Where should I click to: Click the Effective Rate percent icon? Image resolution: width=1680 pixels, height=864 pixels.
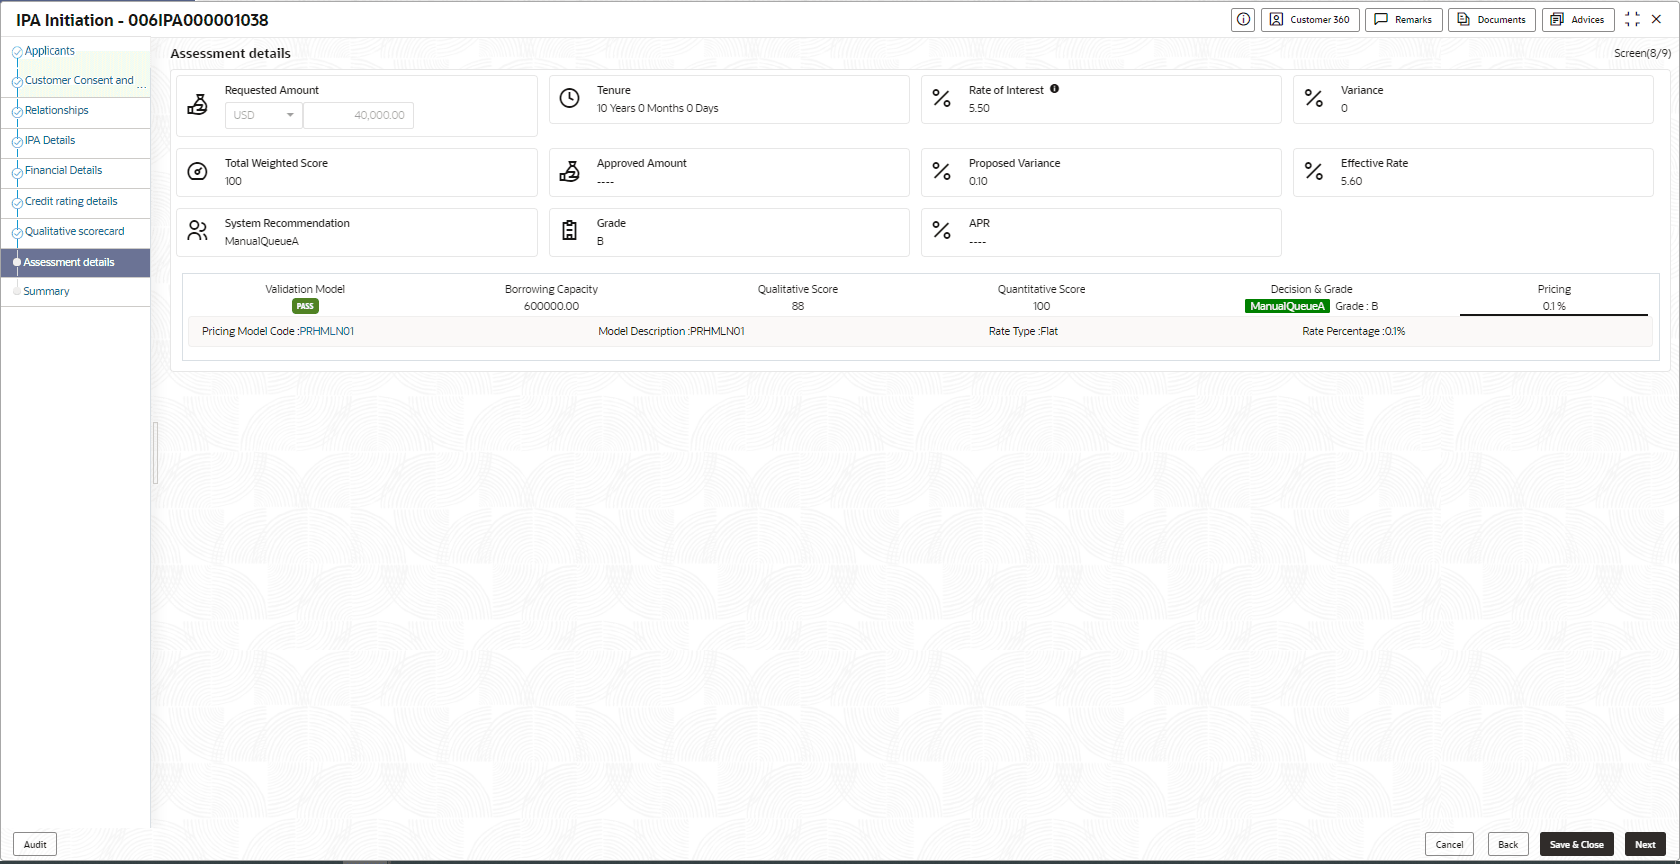(x=1313, y=171)
